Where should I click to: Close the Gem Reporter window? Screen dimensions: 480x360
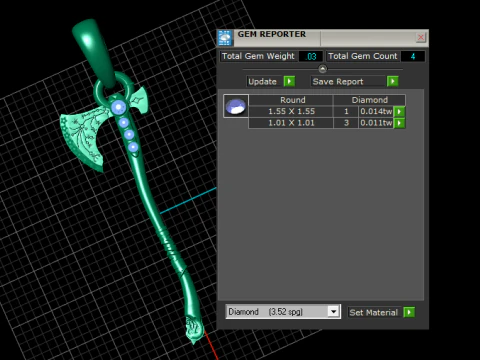point(421,37)
